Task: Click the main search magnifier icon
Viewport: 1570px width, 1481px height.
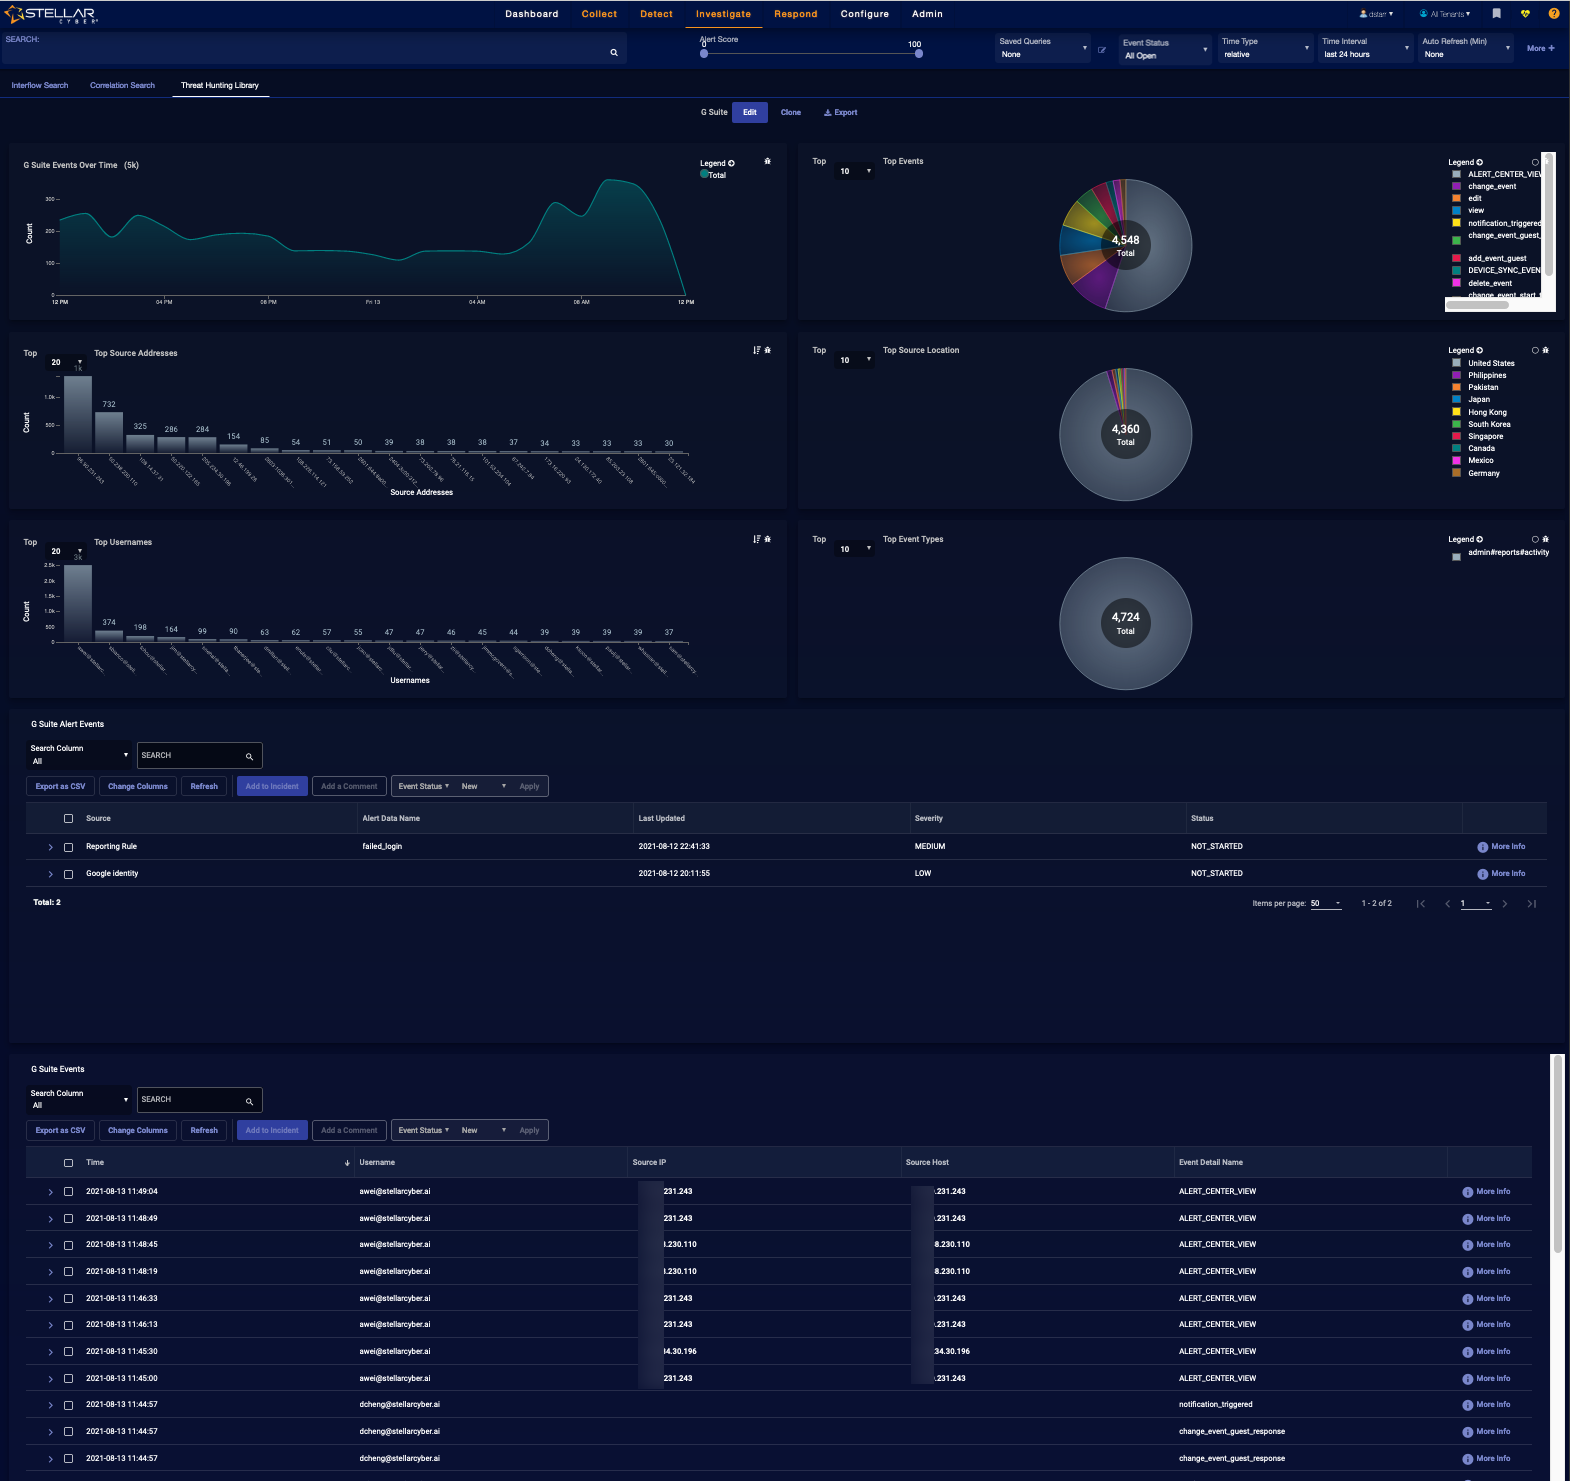Action: (x=614, y=52)
